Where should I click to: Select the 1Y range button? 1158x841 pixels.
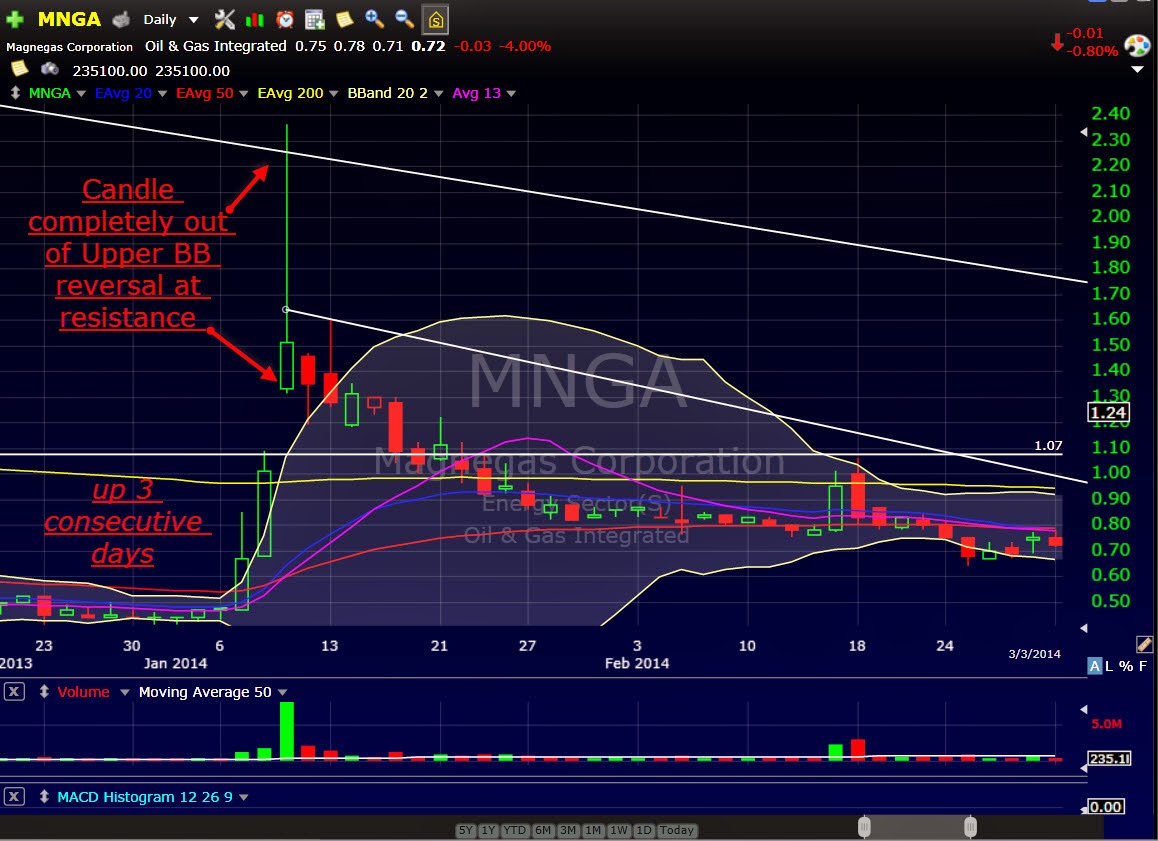488,830
